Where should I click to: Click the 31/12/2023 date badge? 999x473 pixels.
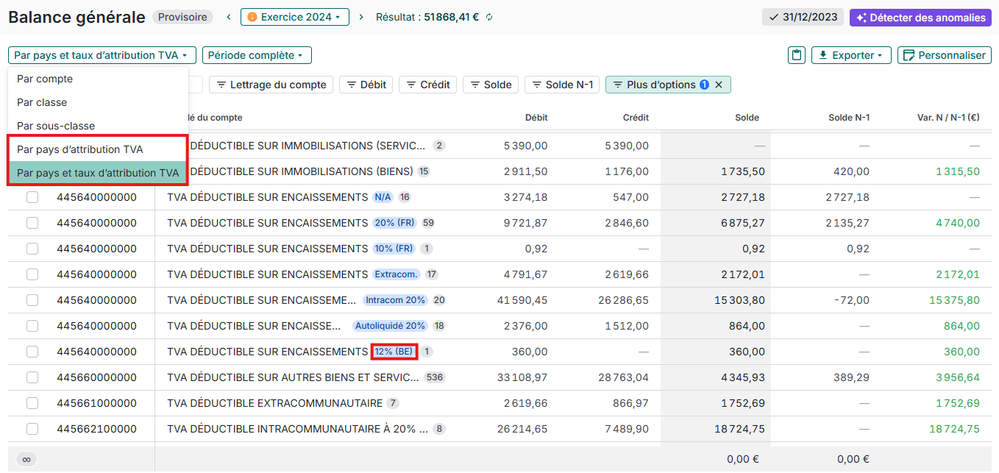coord(802,18)
